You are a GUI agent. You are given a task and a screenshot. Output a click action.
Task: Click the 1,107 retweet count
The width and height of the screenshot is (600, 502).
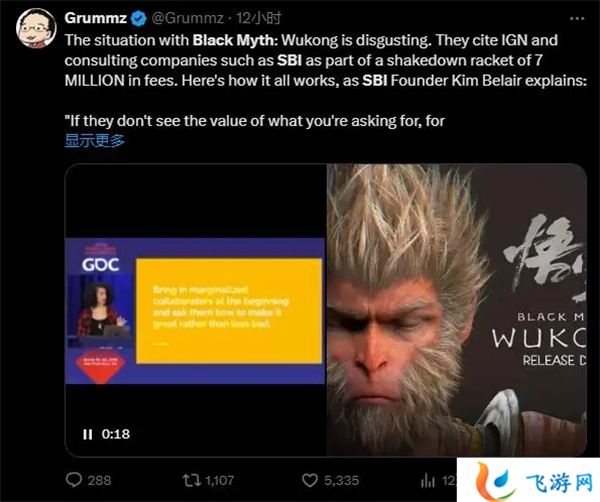pos(220,480)
